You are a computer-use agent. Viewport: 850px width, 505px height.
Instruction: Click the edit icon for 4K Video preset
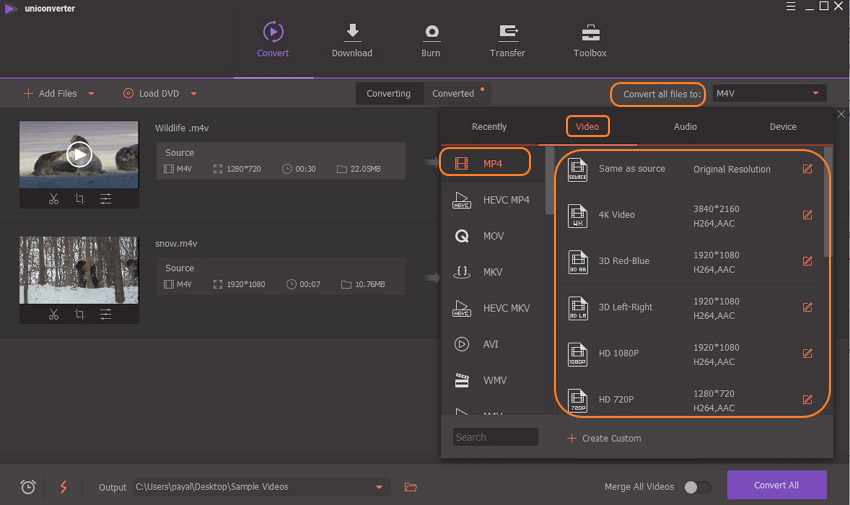807,215
